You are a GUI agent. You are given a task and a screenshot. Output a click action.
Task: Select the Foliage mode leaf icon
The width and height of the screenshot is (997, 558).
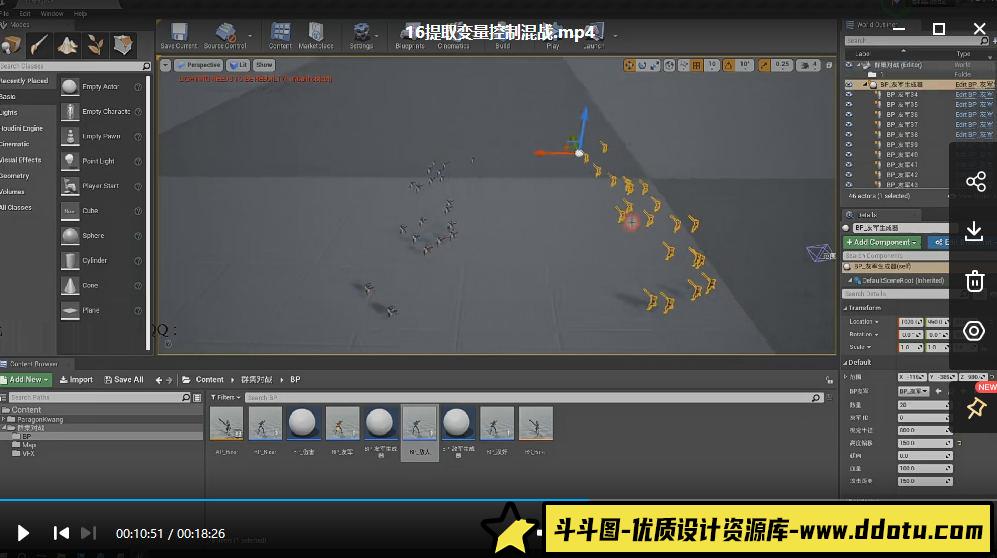pos(95,45)
